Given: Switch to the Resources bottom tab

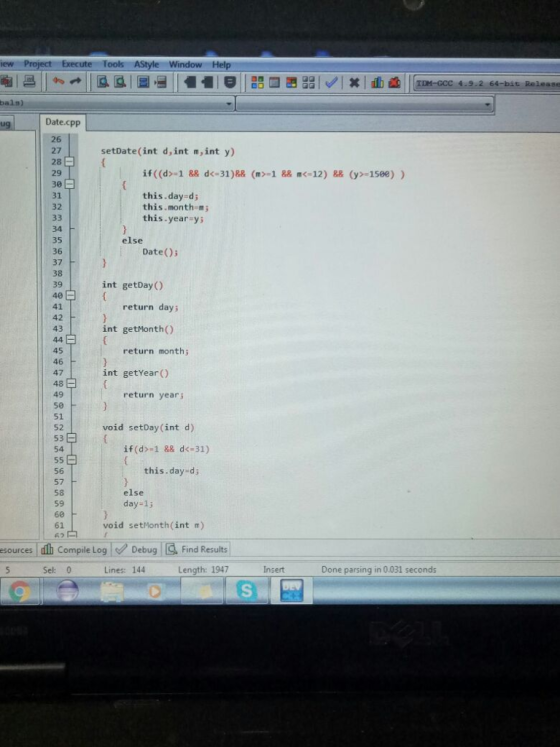Looking at the screenshot, I should tap(17, 550).
